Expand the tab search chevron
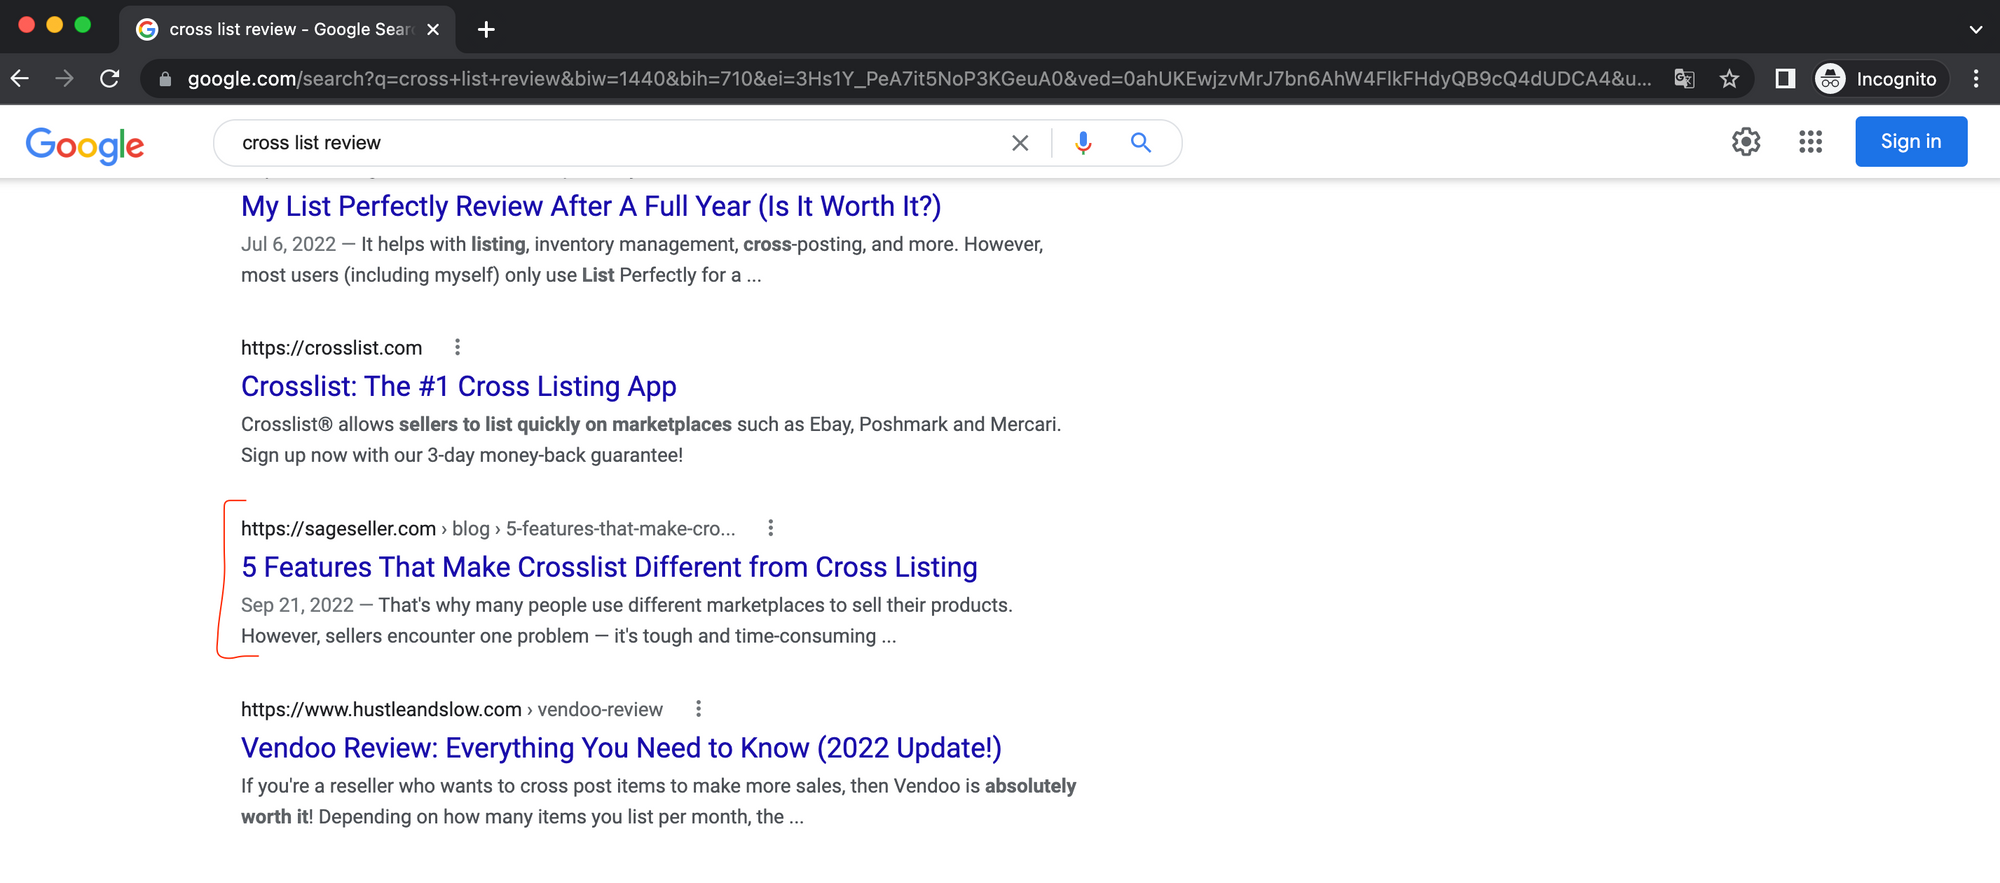The width and height of the screenshot is (2000, 883). [1976, 29]
